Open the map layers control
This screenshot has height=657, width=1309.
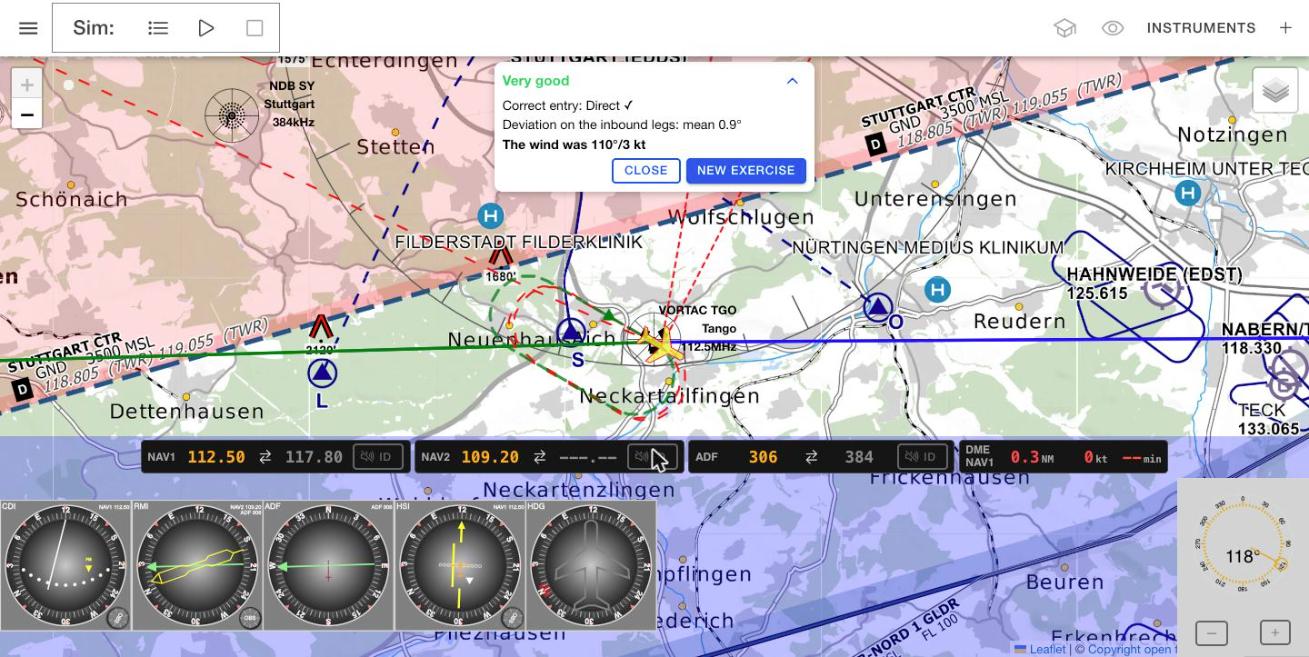click(1275, 91)
